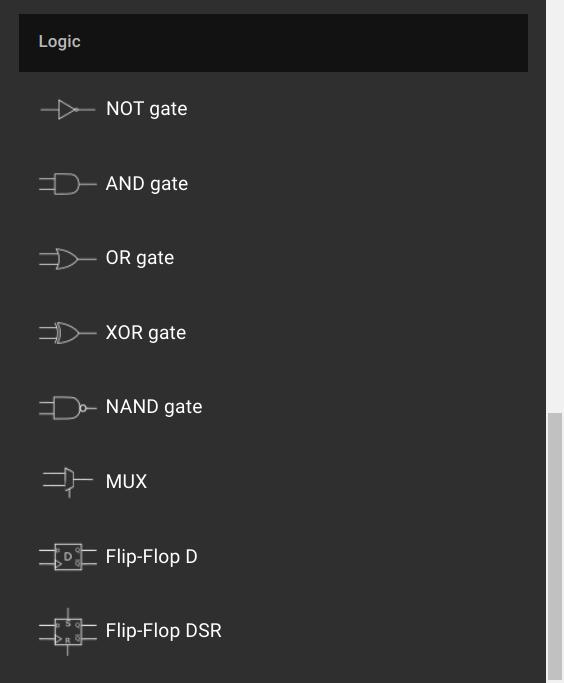Choose the OR gate symbol icon
Viewport: 564px width, 683px height.
coord(68,259)
